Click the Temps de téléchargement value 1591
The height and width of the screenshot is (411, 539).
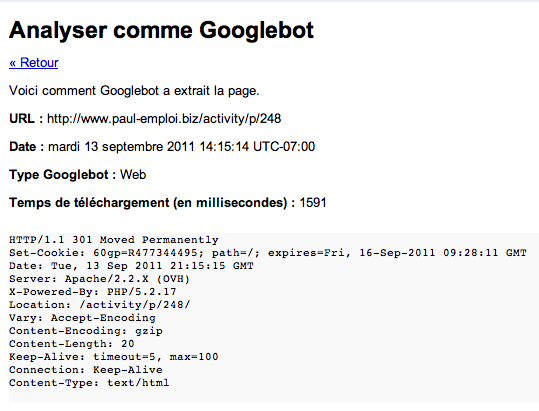pyautogui.click(x=313, y=203)
